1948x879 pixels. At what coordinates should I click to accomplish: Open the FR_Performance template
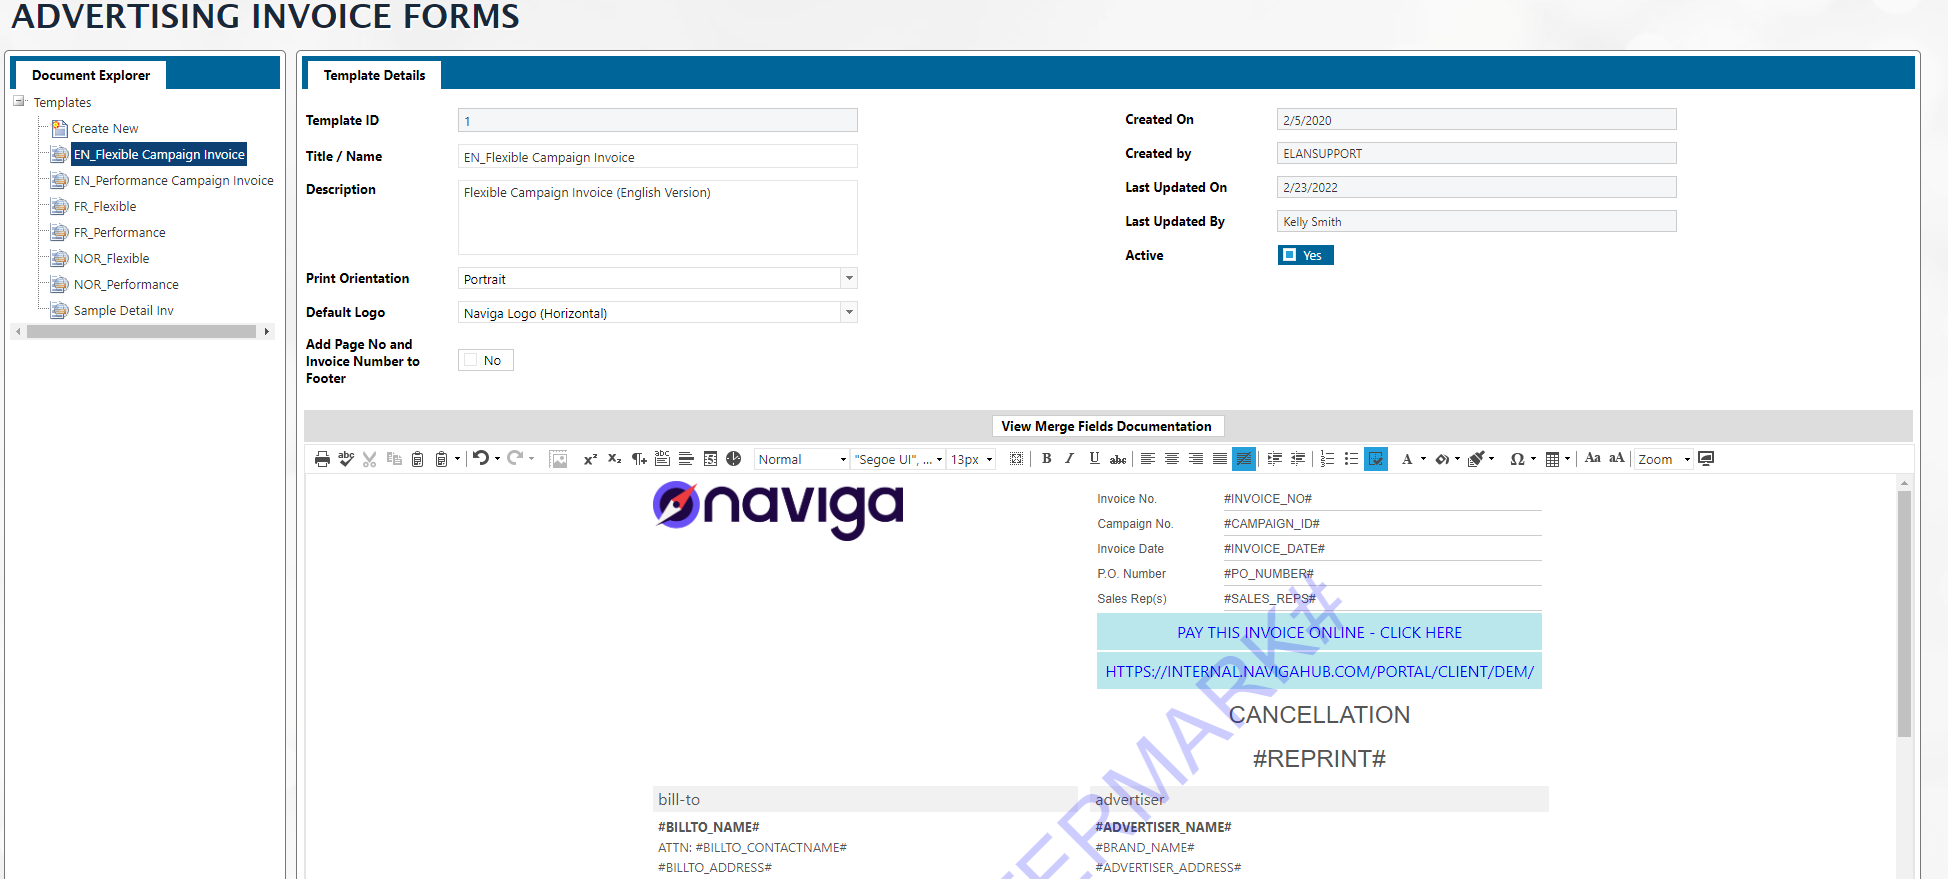(119, 233)
